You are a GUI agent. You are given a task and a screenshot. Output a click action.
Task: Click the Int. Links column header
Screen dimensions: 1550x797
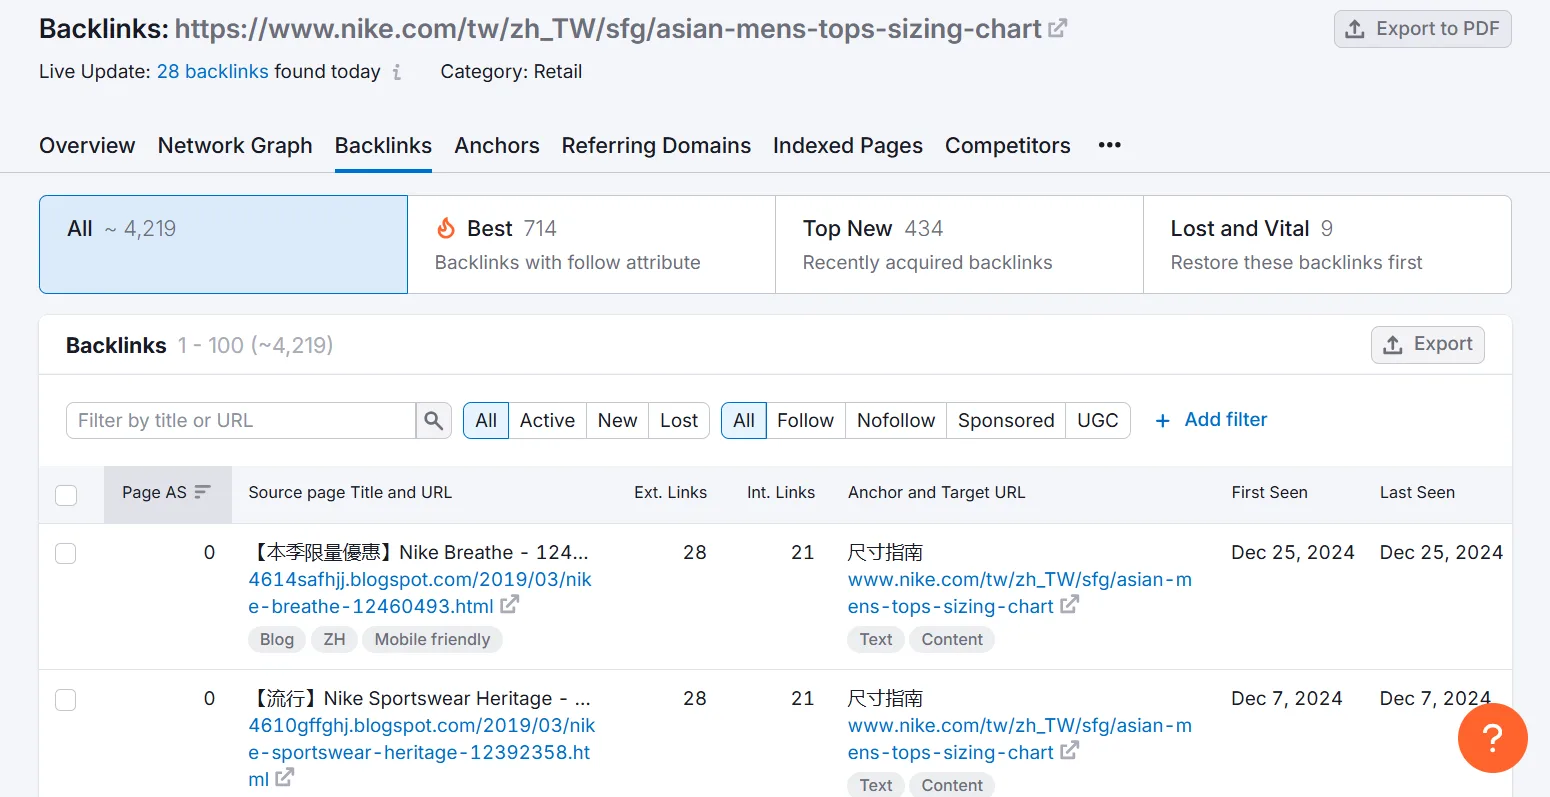[781, 493]
